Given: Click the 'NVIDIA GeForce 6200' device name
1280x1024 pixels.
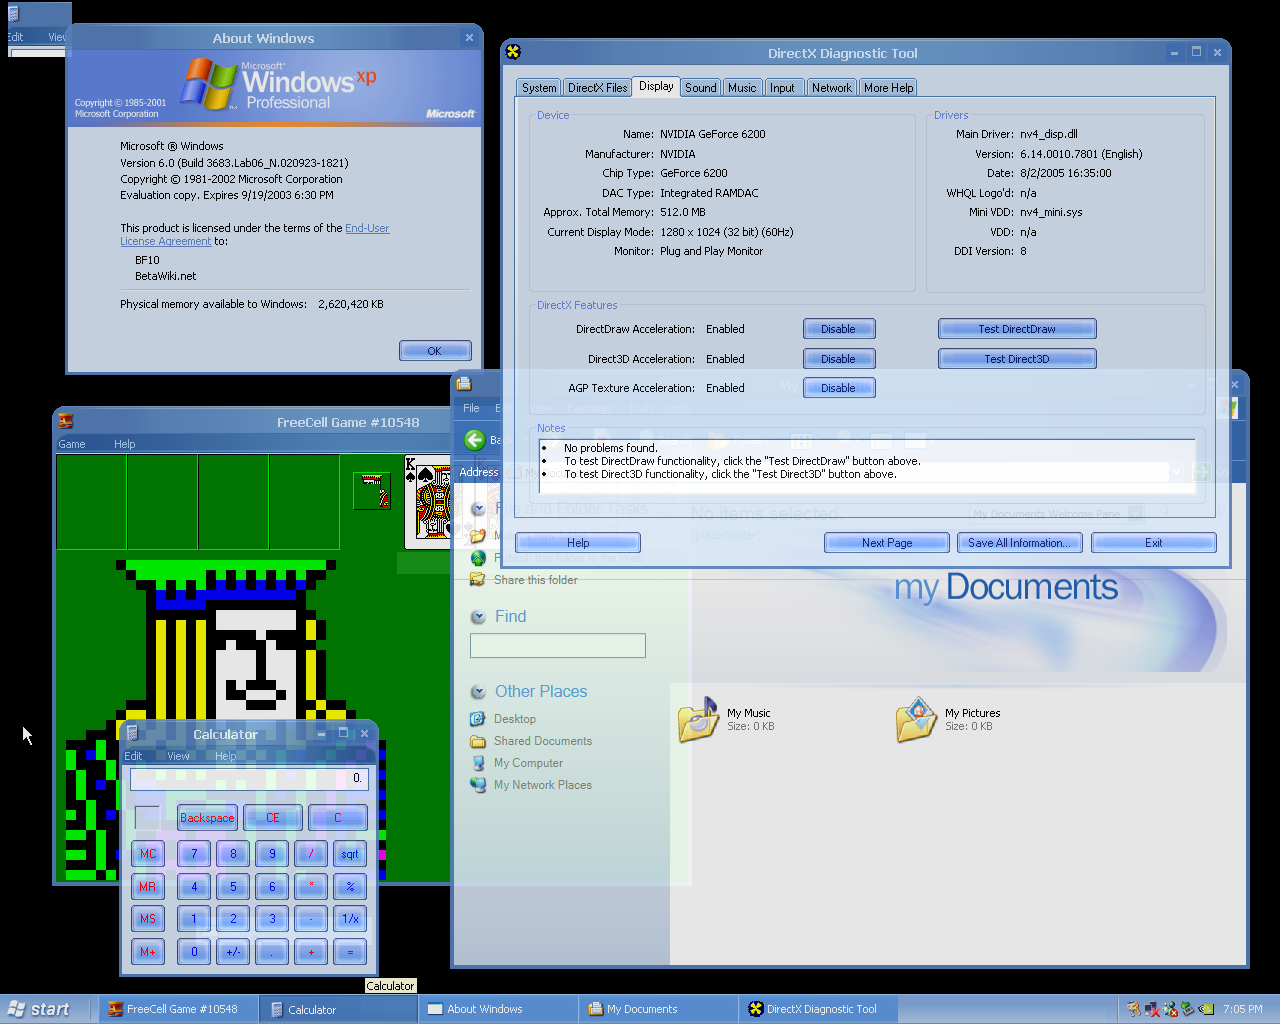Looking at the screenshot, I should [713, 134].
